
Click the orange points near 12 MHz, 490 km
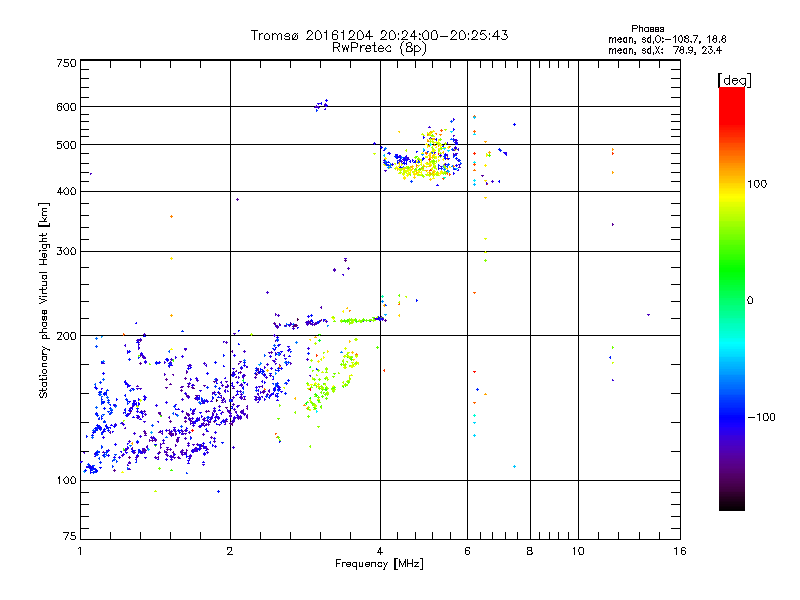pyautogui.click(x=613, y=152)
